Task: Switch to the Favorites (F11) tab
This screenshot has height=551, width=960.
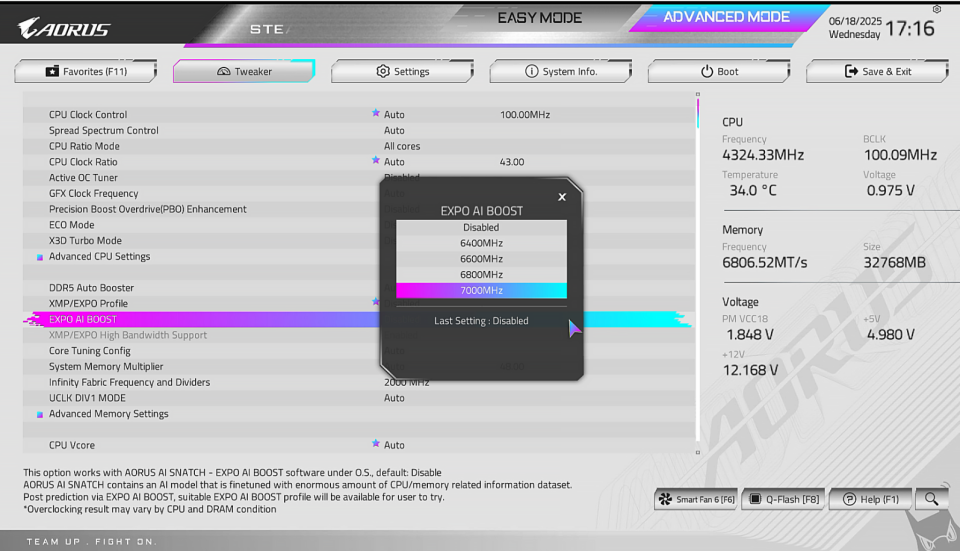Action: tap(86, 71)
